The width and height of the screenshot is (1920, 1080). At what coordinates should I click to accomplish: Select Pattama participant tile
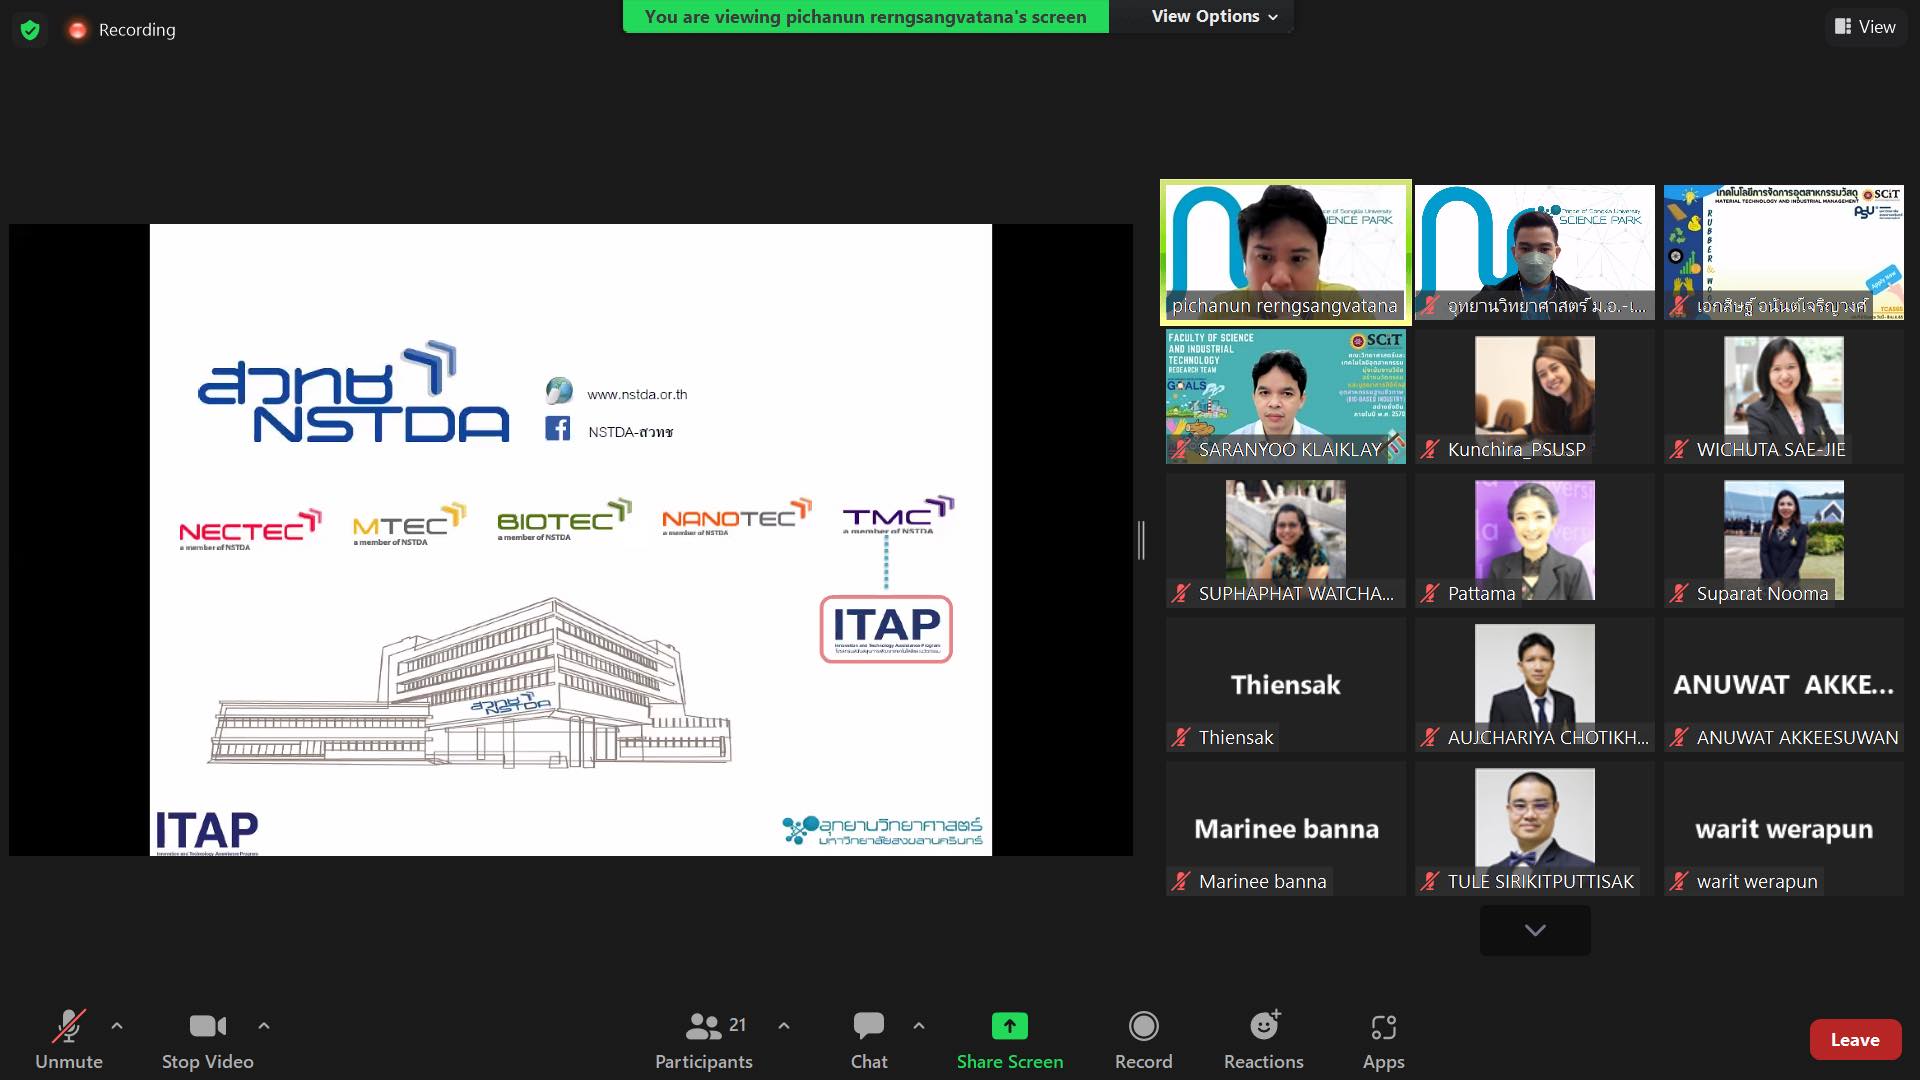point(1535,540)
